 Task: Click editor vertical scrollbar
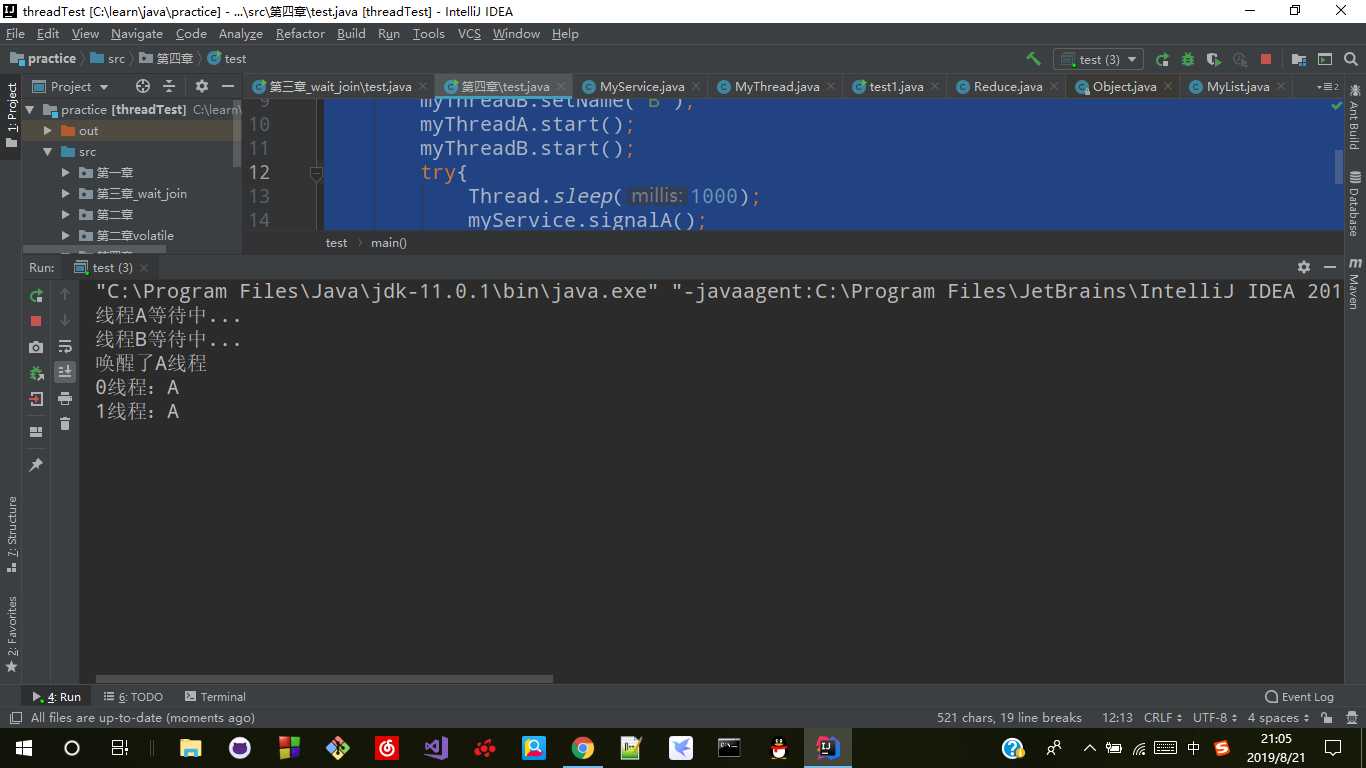click(x=1337, y=167)
